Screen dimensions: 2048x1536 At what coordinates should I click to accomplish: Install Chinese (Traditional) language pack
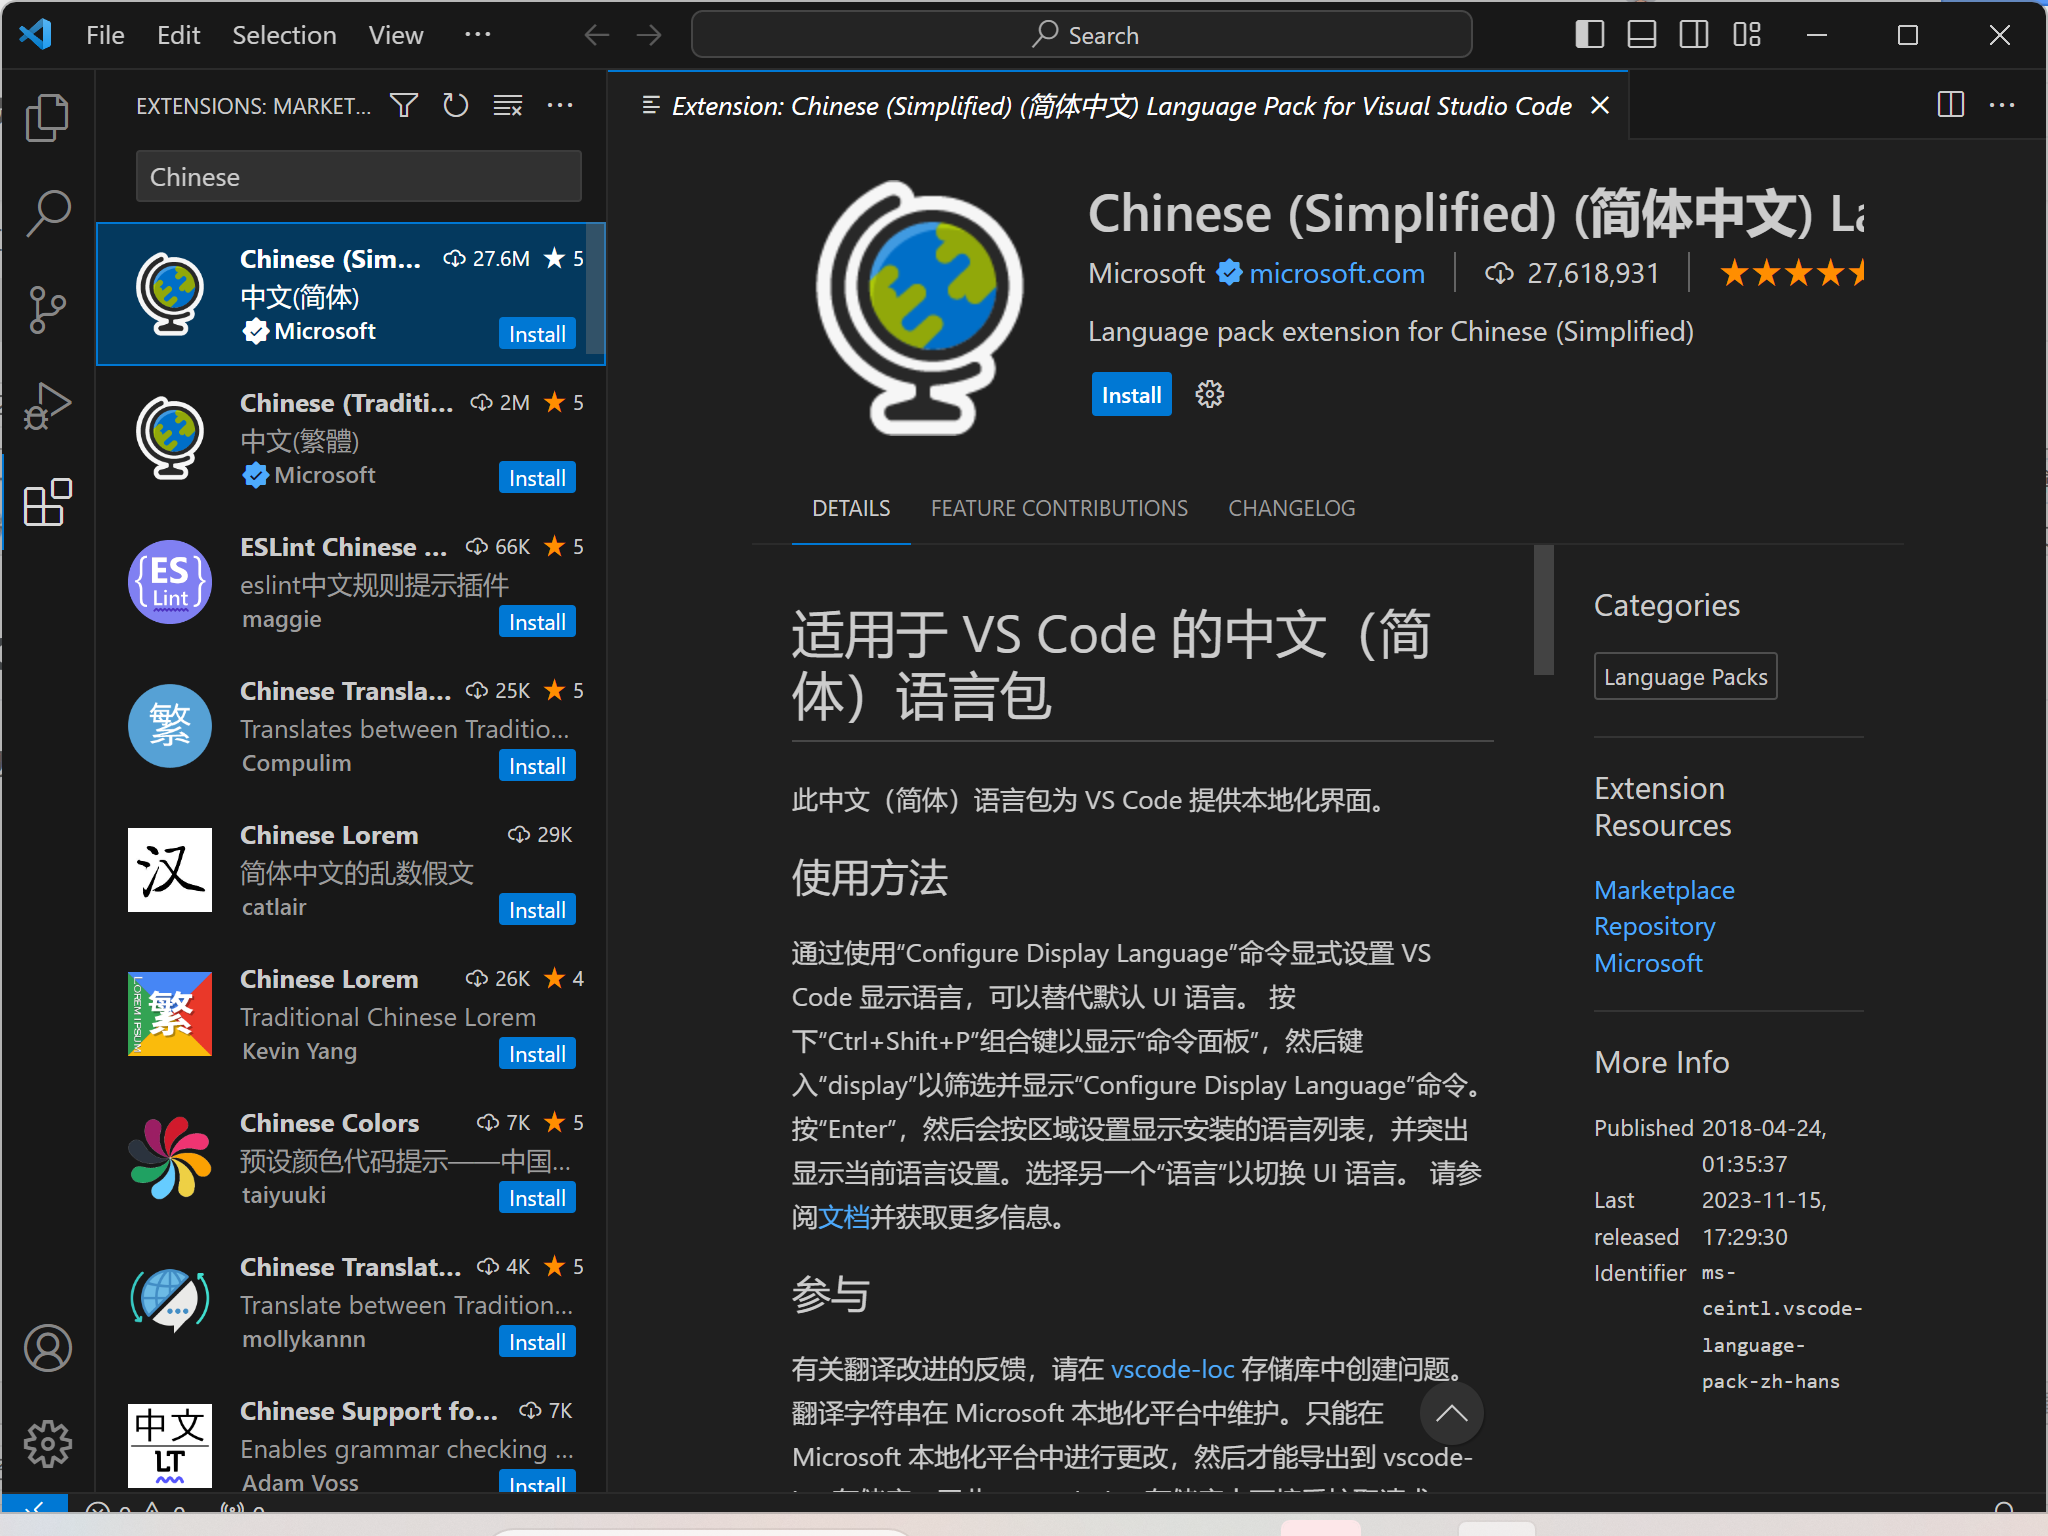[x=537, y=478]
